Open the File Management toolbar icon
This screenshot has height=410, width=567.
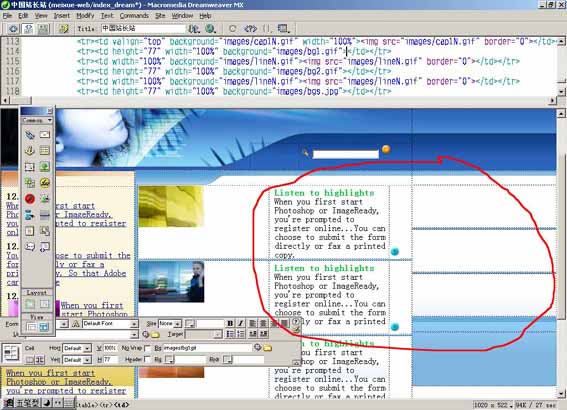[195, 29]
